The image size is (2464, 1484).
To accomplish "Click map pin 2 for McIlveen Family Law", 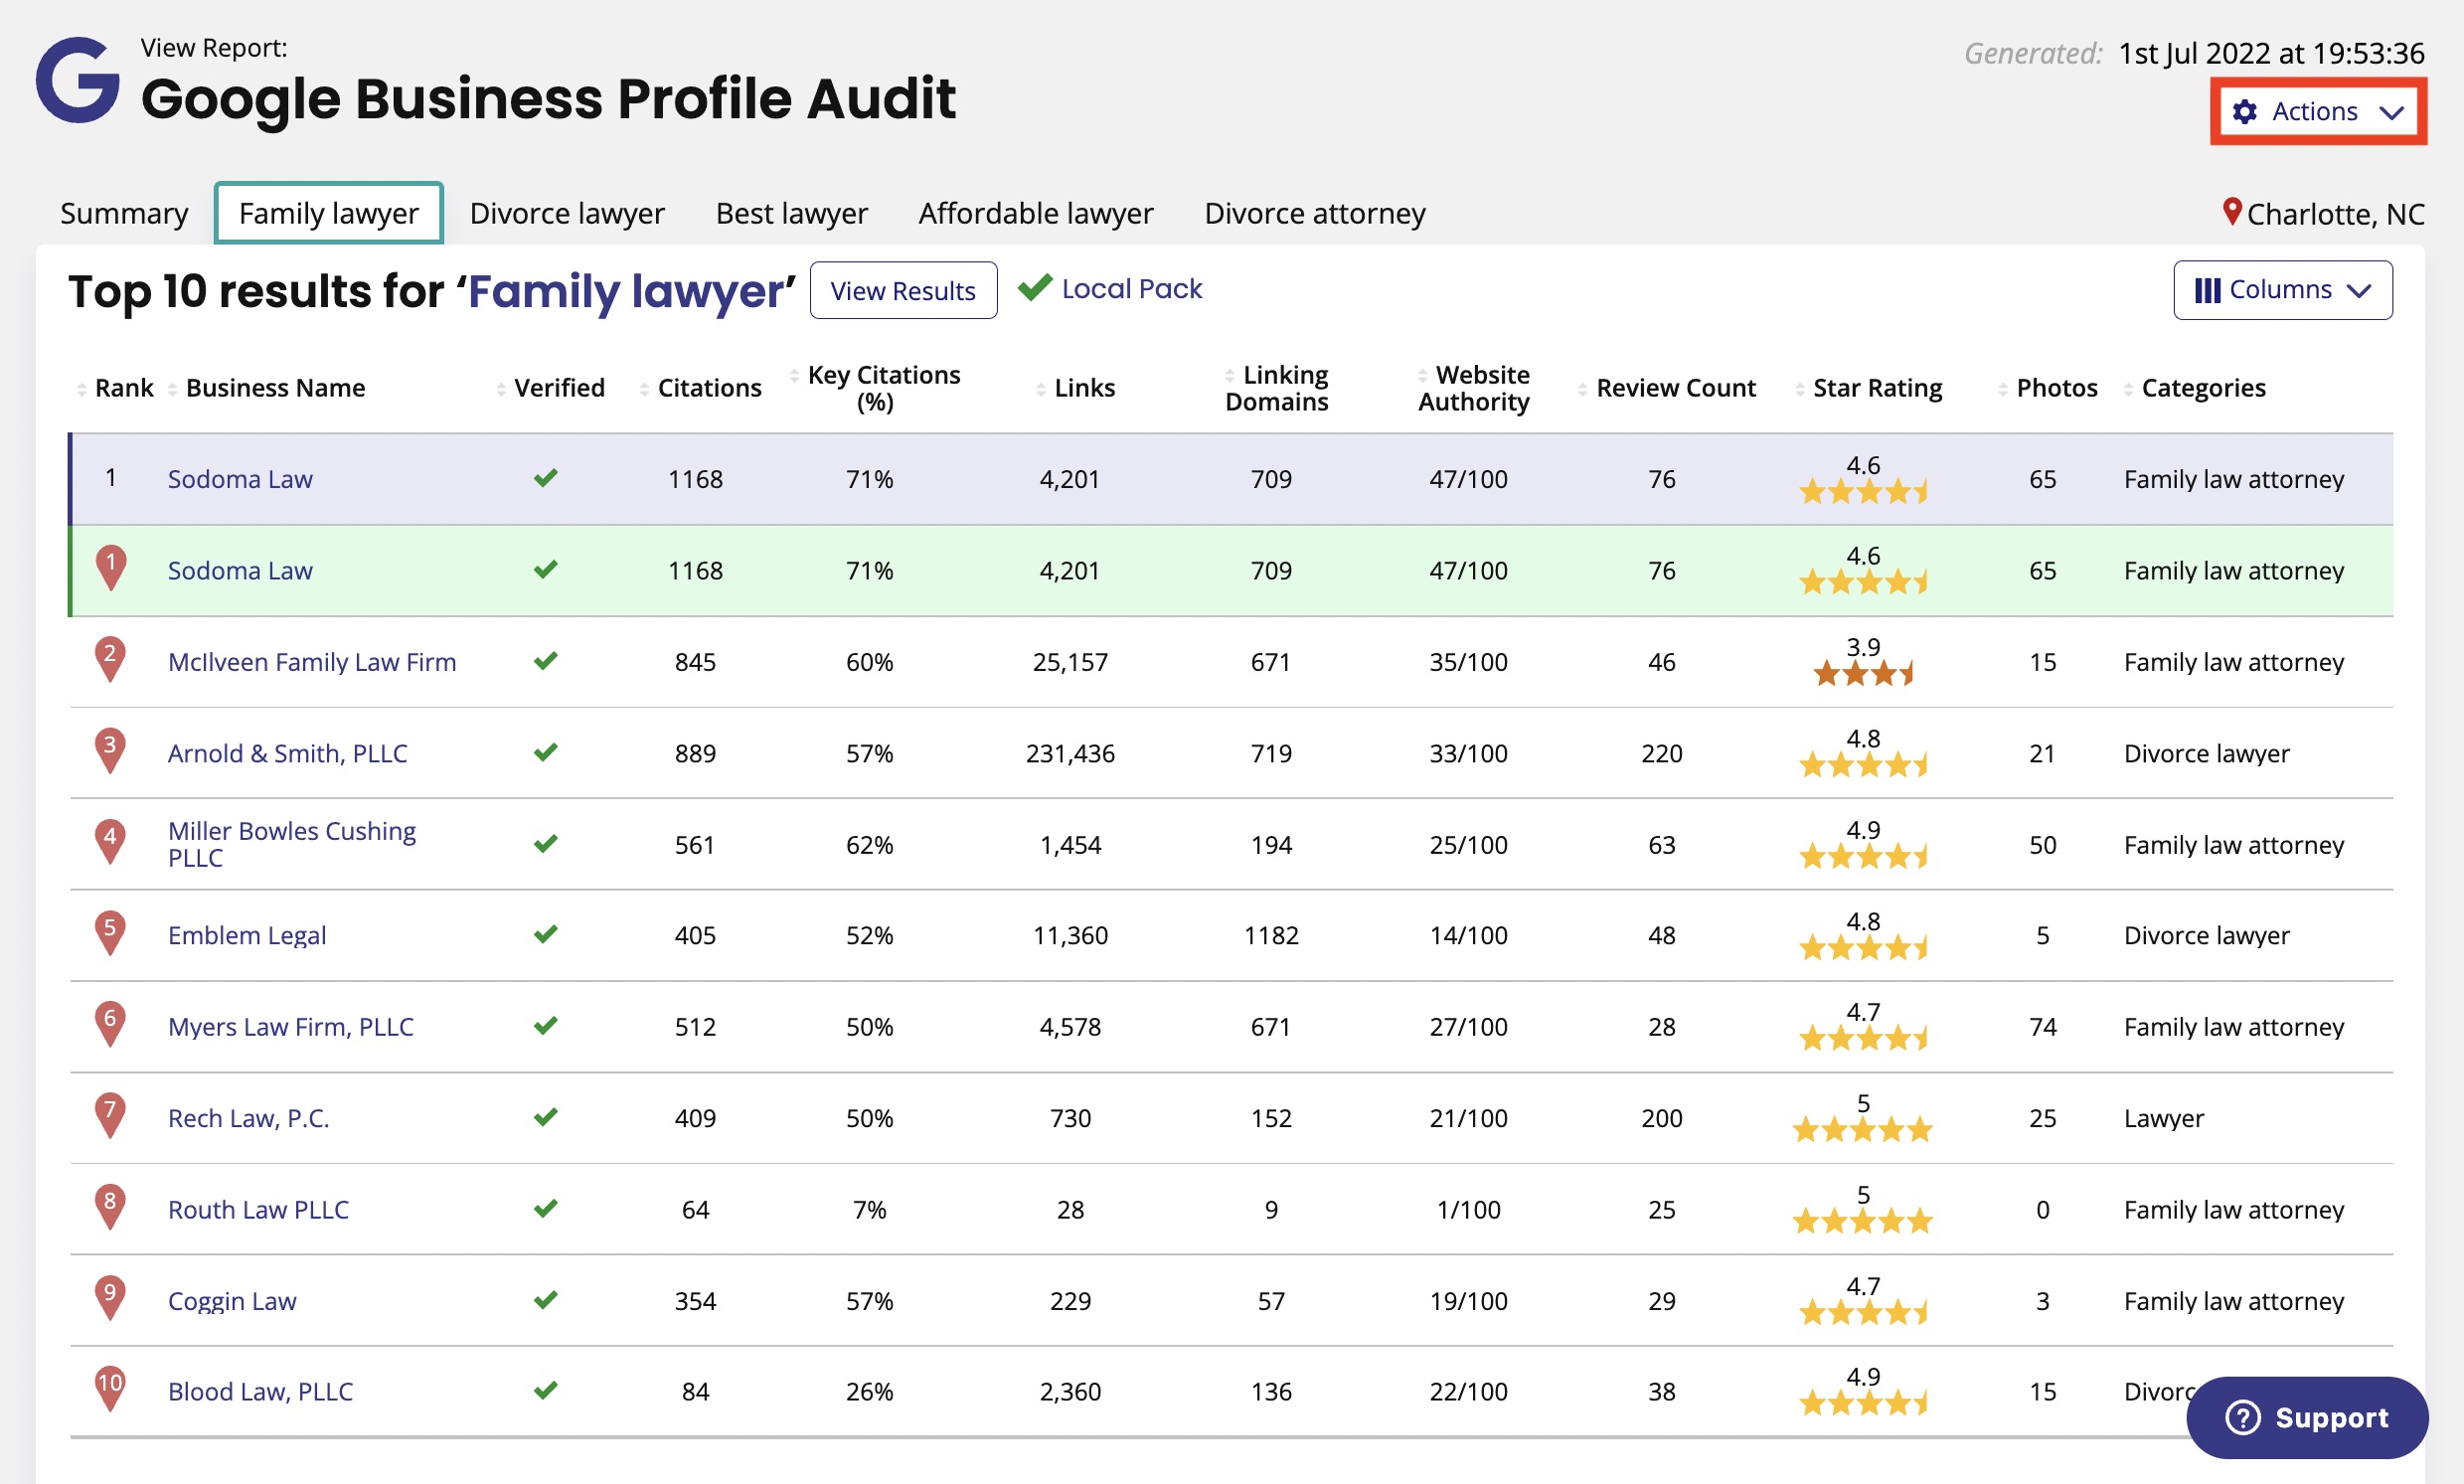I will click(110, 659).
